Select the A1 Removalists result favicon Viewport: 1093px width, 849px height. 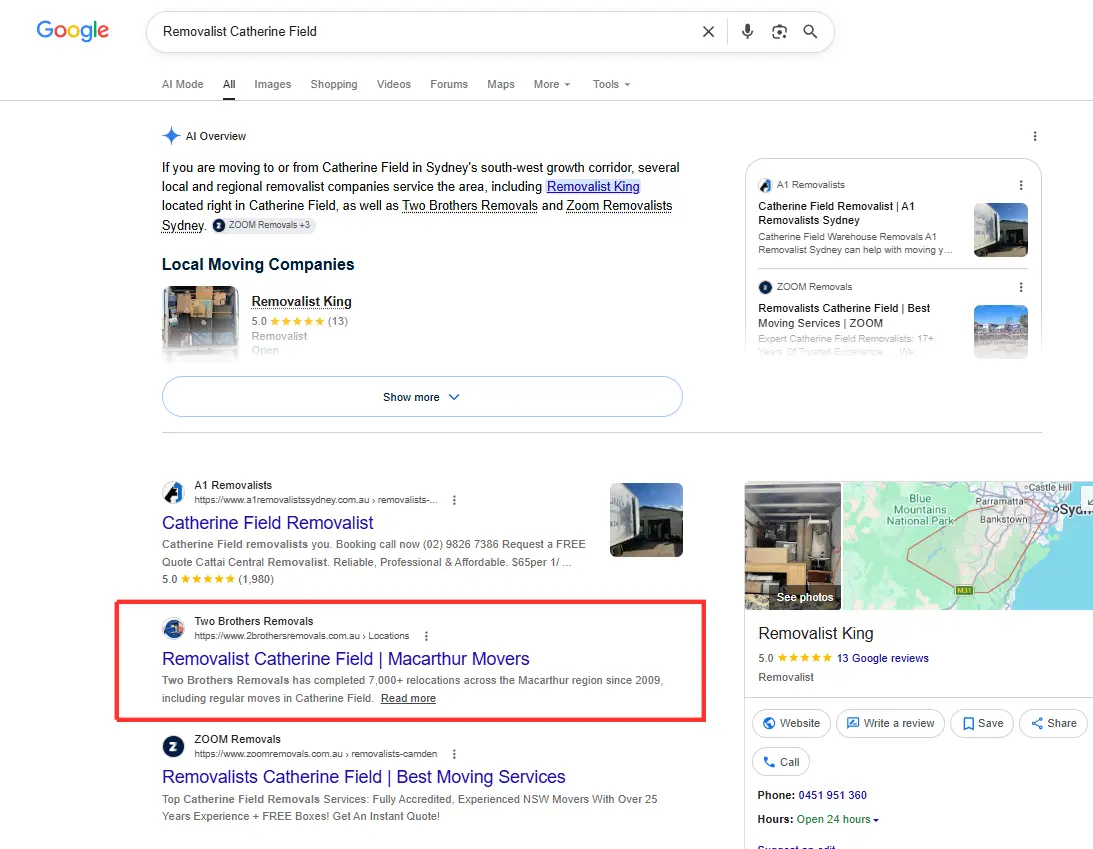coord(174,493)
